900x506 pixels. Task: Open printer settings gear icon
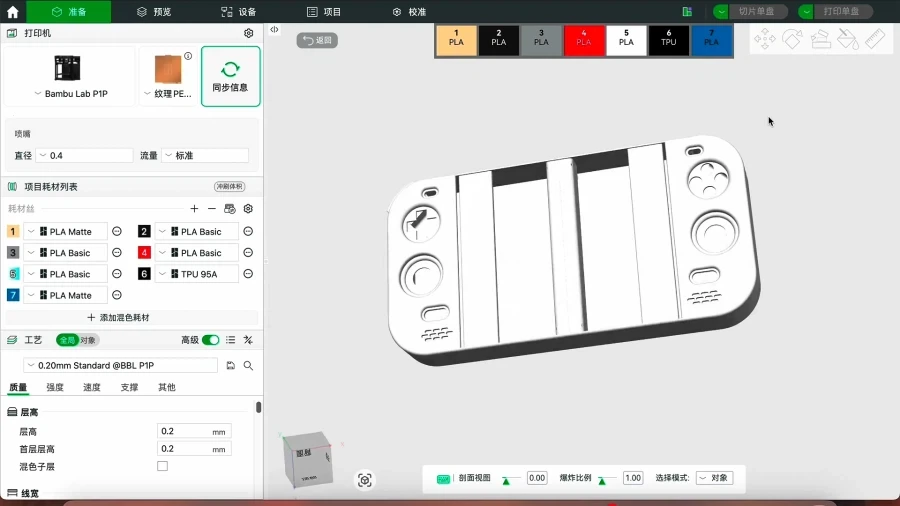(x=249, y=33)
